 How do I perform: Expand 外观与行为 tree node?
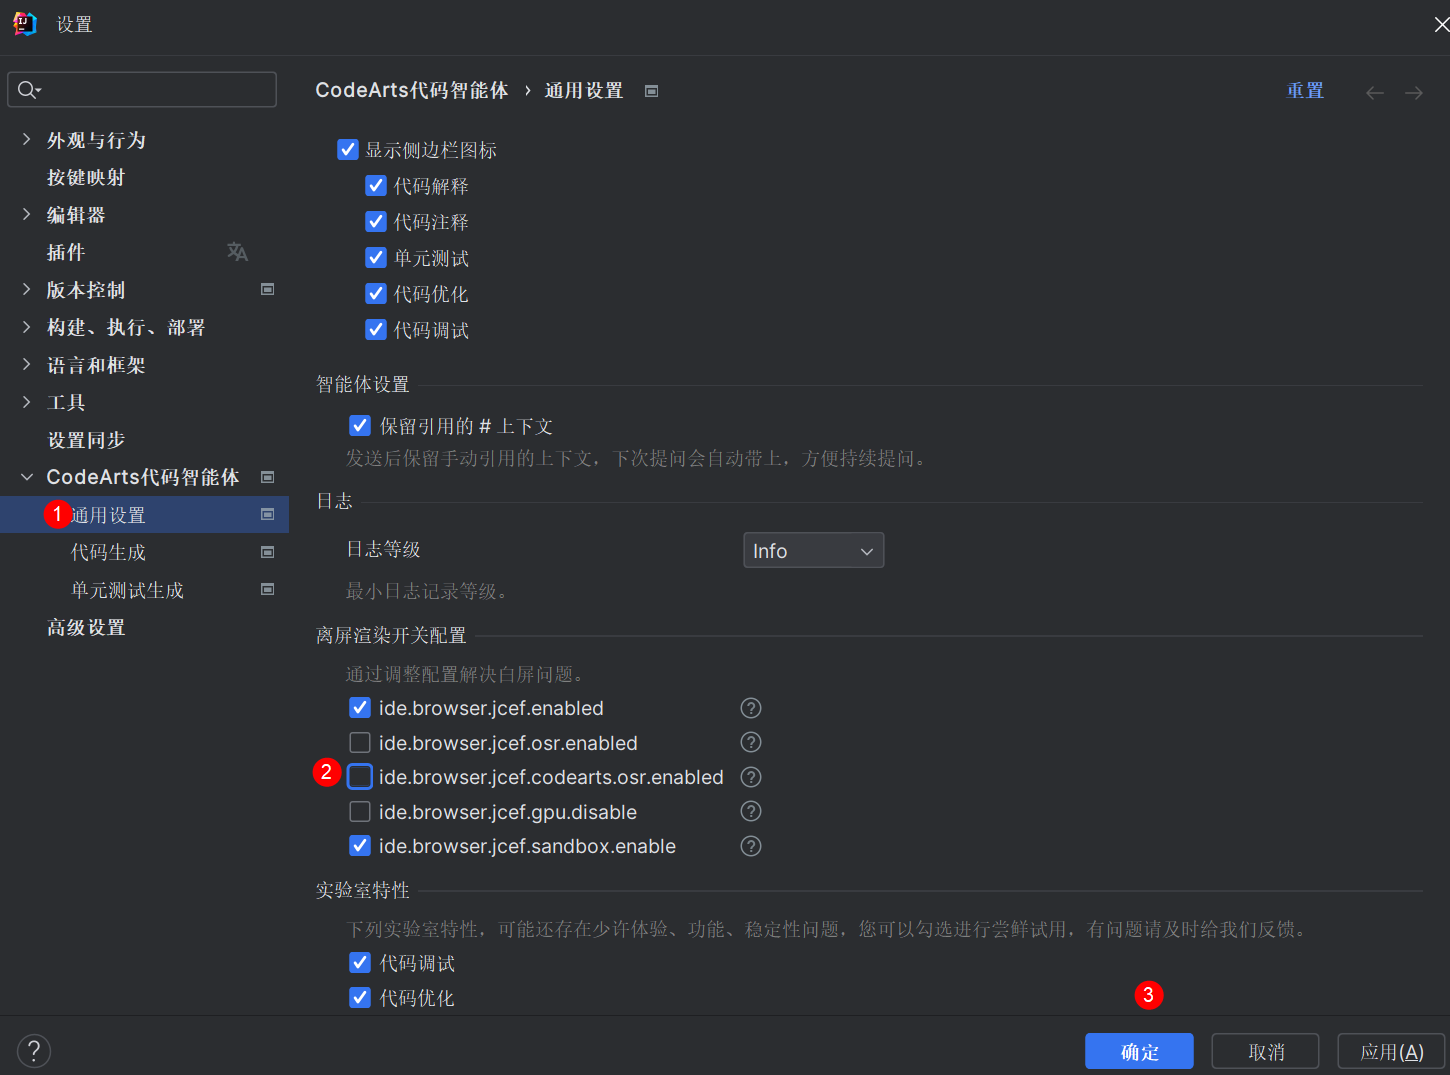coord(27,140)
